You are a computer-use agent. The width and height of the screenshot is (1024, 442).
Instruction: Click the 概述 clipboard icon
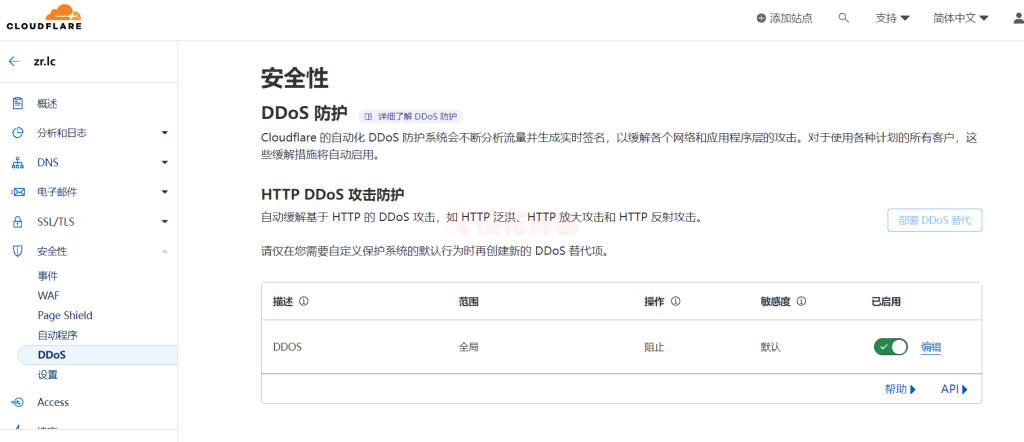point(18,103)
